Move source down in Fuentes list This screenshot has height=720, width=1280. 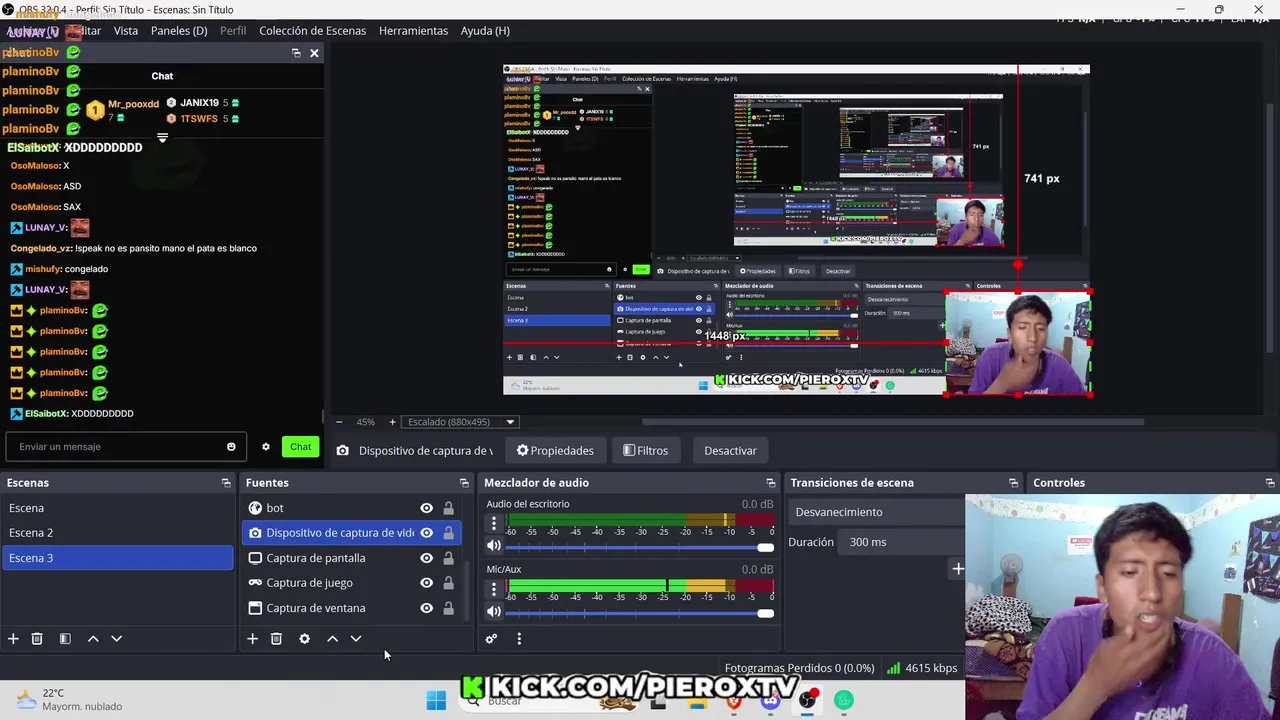tap(356, 638)
